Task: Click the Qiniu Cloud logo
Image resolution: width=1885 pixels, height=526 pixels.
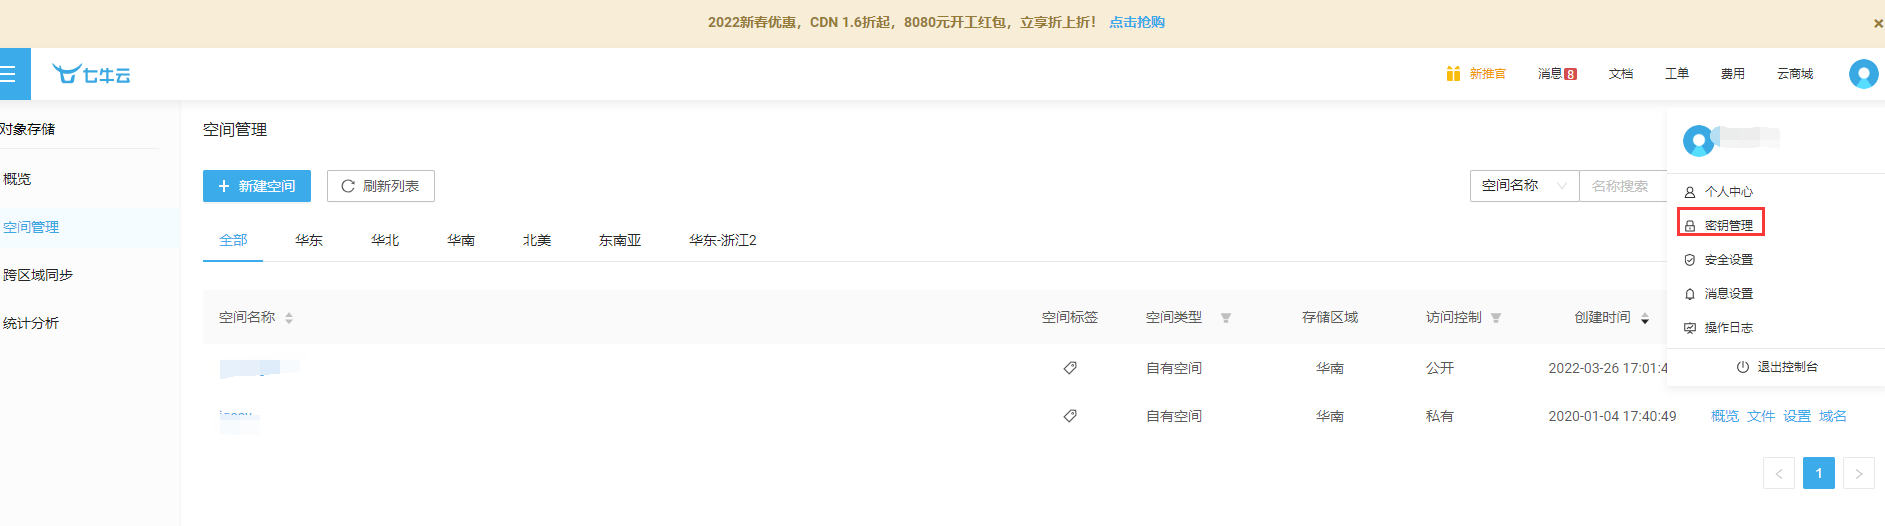Action: (x=92, y=74)
